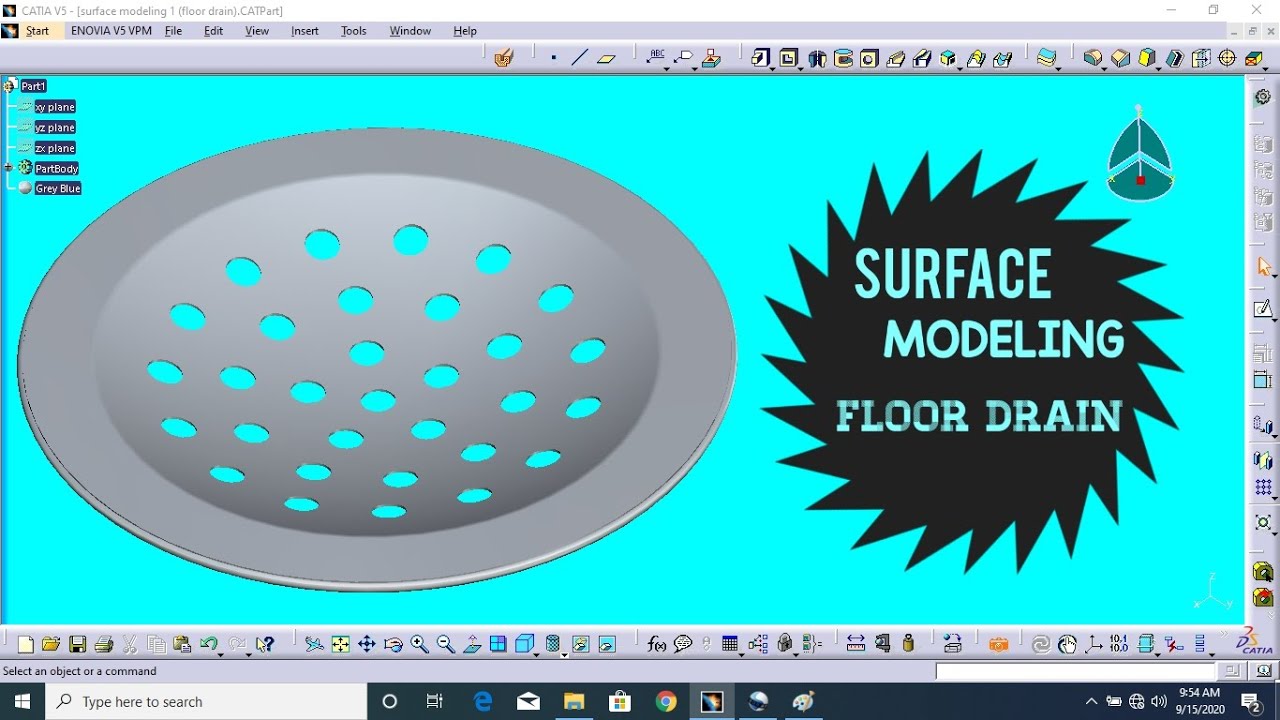This screenshot has height=720, width=1280.
Task: Open Redo history dropdown arrow
Action: pyautogui.click(x=249, y=654)
